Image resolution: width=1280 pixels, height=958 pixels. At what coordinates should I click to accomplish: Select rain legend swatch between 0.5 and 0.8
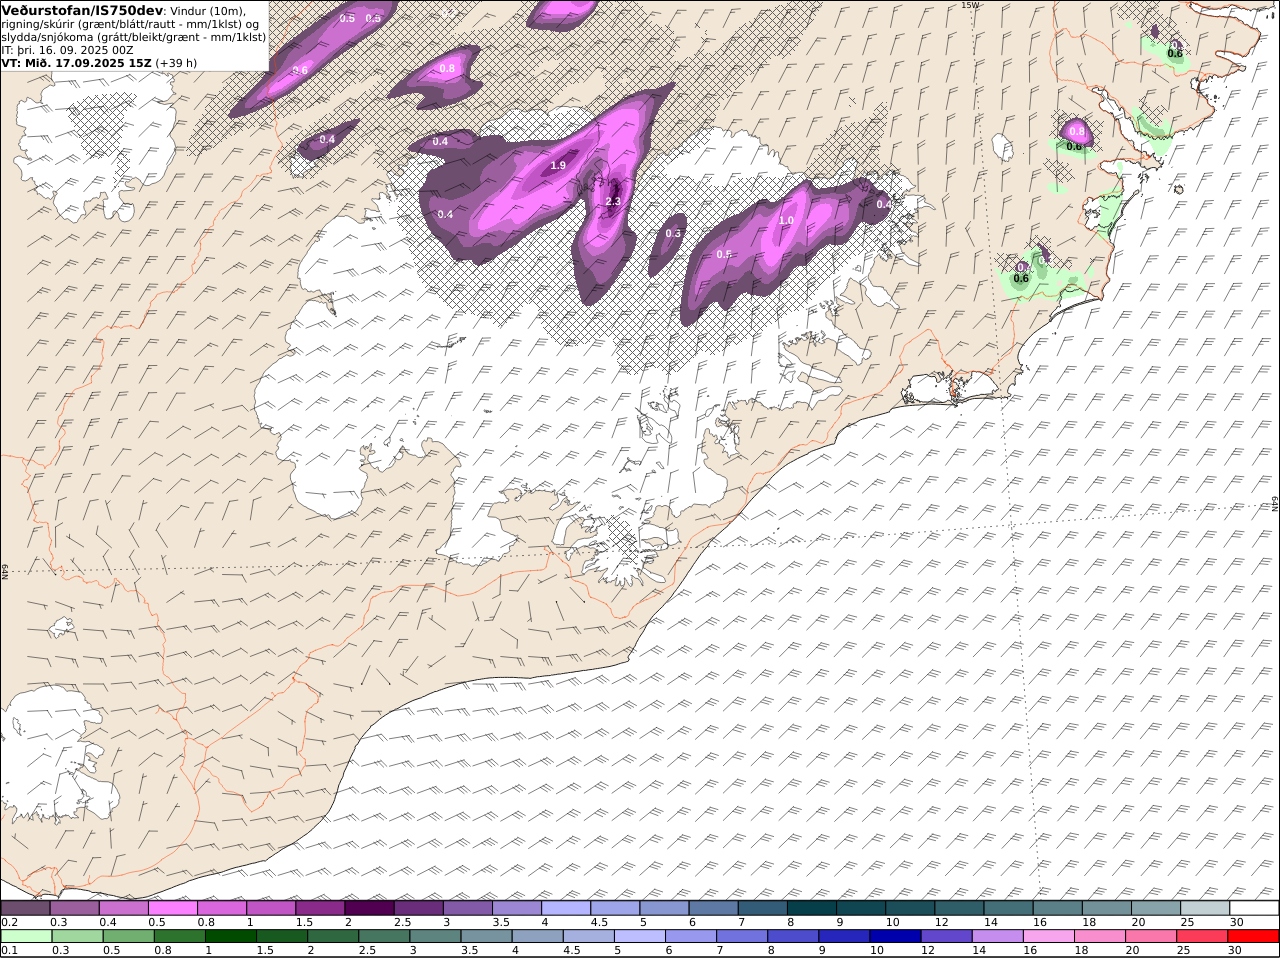pyautogui.click(x=128, y=937)
